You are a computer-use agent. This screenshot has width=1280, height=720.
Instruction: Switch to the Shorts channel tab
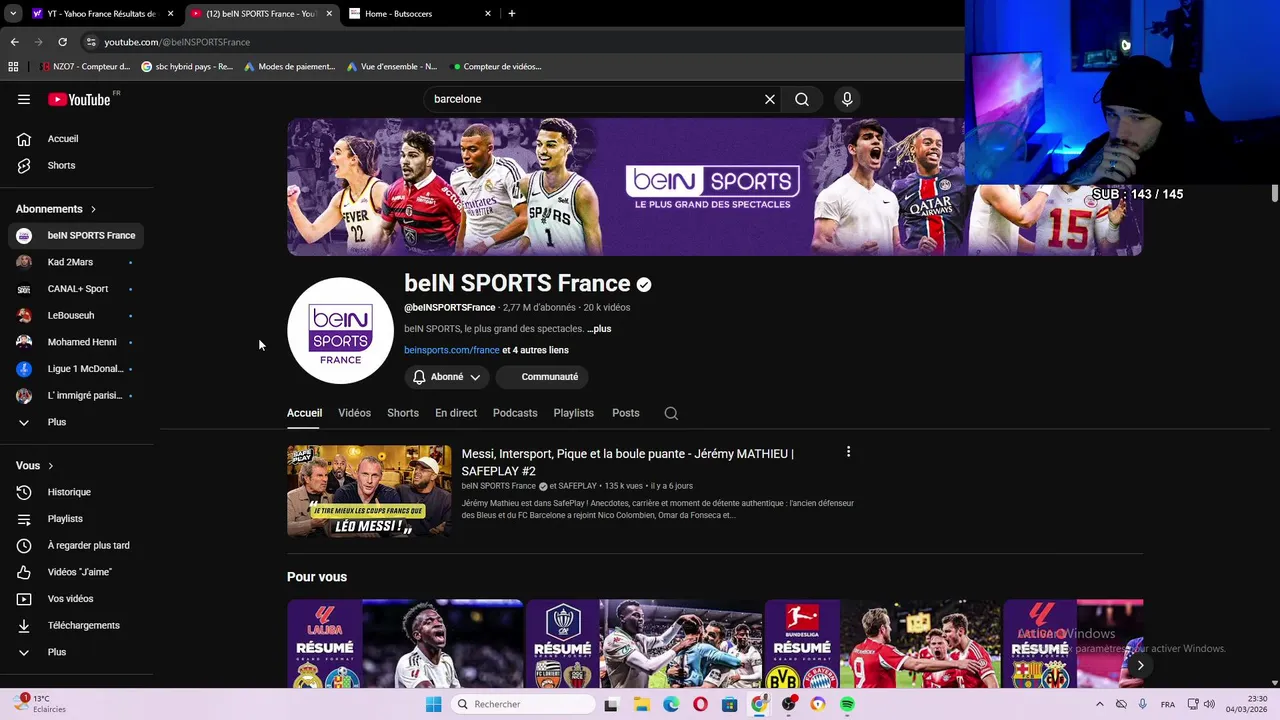click(x=403, y=413)
